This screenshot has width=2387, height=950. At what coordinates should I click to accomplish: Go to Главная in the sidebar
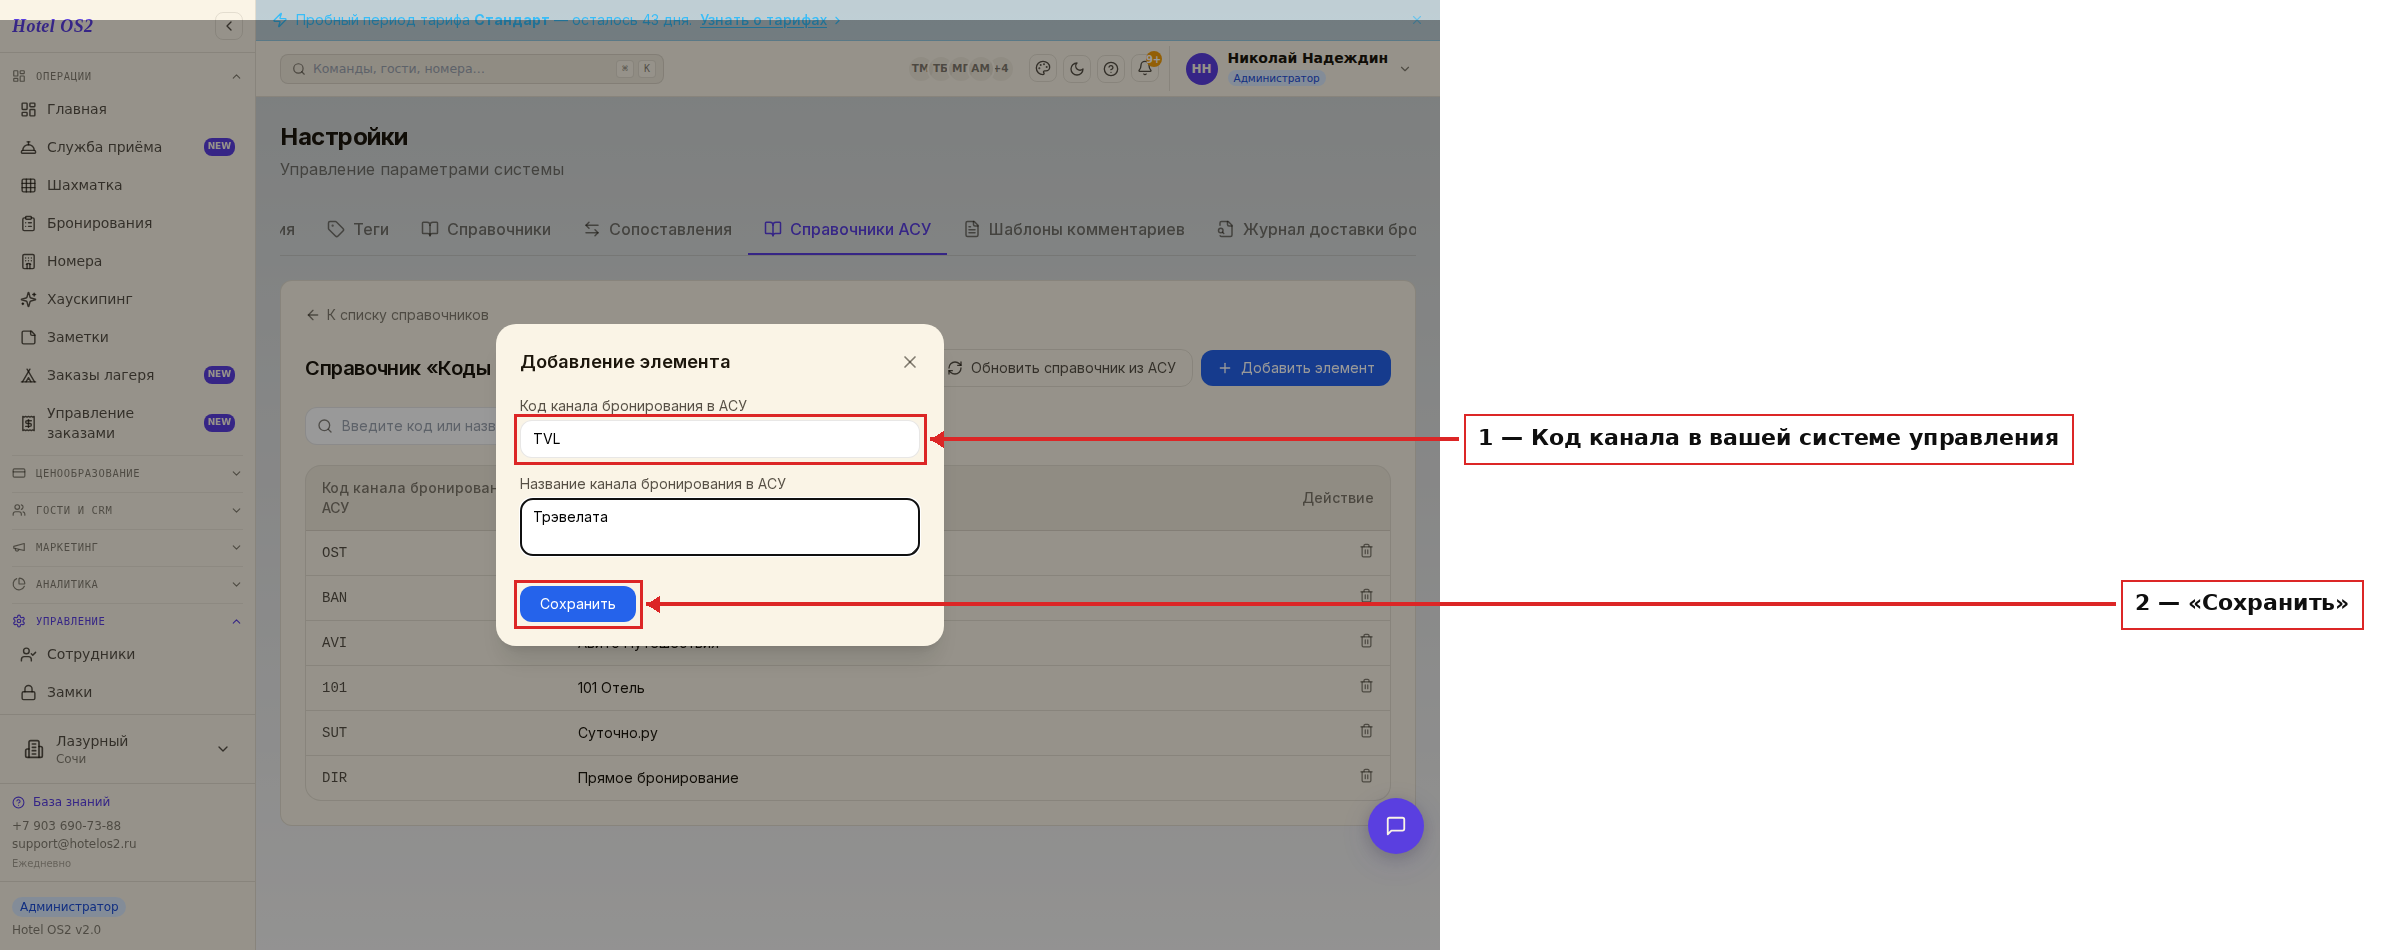(x=127, y=109)
